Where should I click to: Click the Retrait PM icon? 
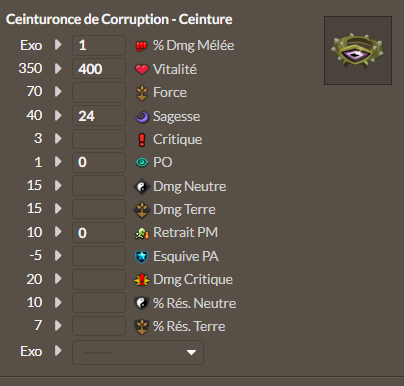click(142, 233)
